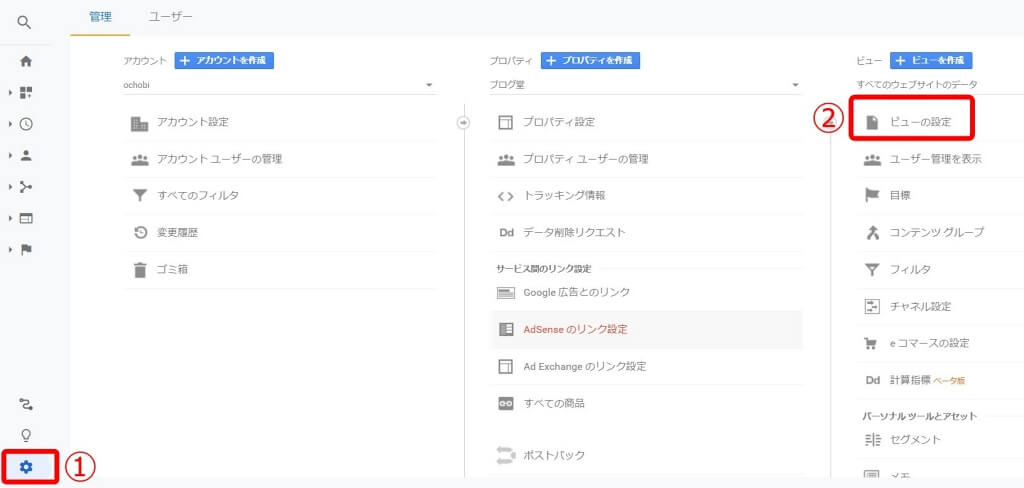Click the code brackets icon beside トラッキング情報
The width and height of the screenshot is (1024, 488).
(505, 196)
